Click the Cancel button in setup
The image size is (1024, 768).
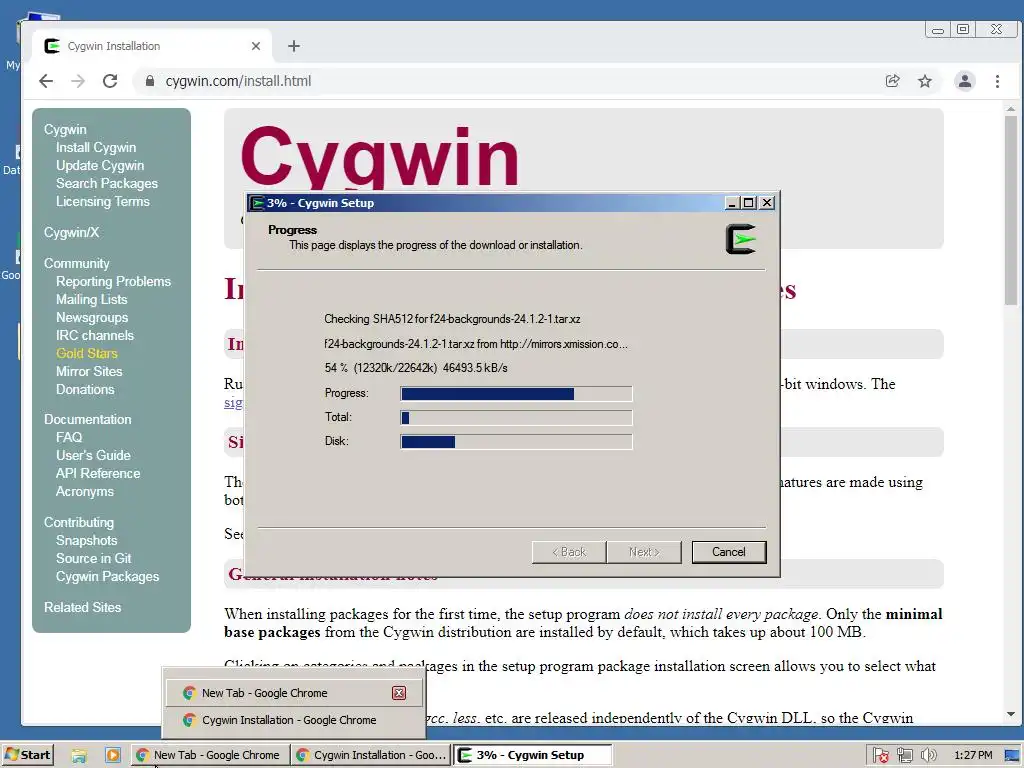[729, 552]
